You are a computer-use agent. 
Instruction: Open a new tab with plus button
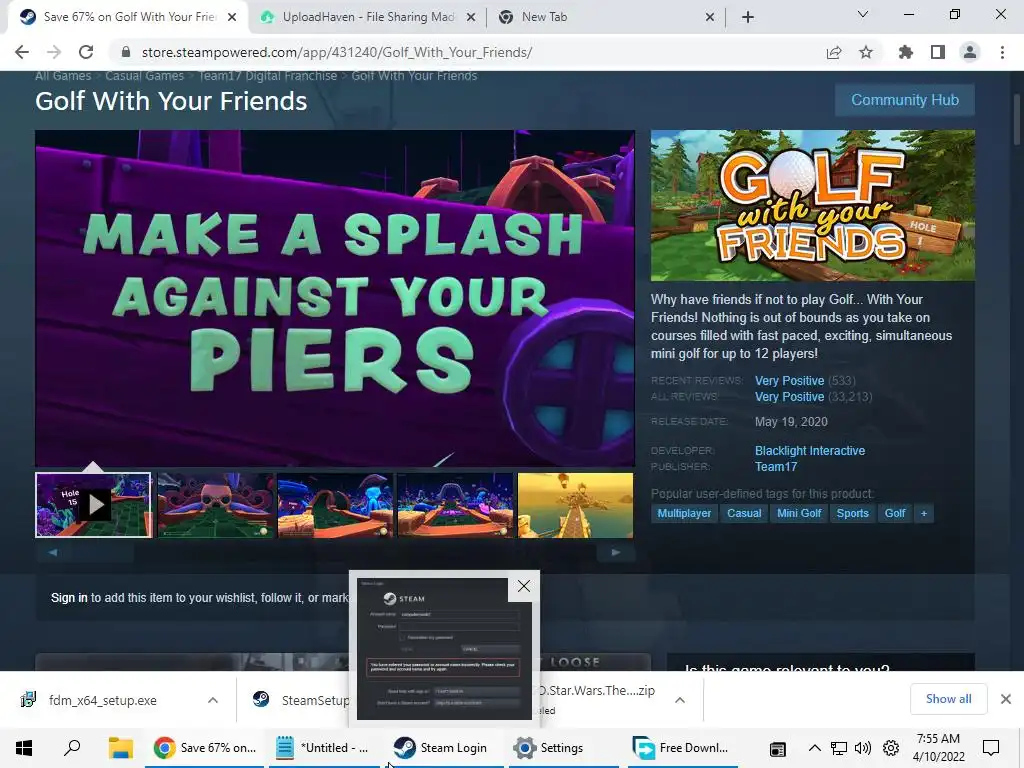click(748, 17)
